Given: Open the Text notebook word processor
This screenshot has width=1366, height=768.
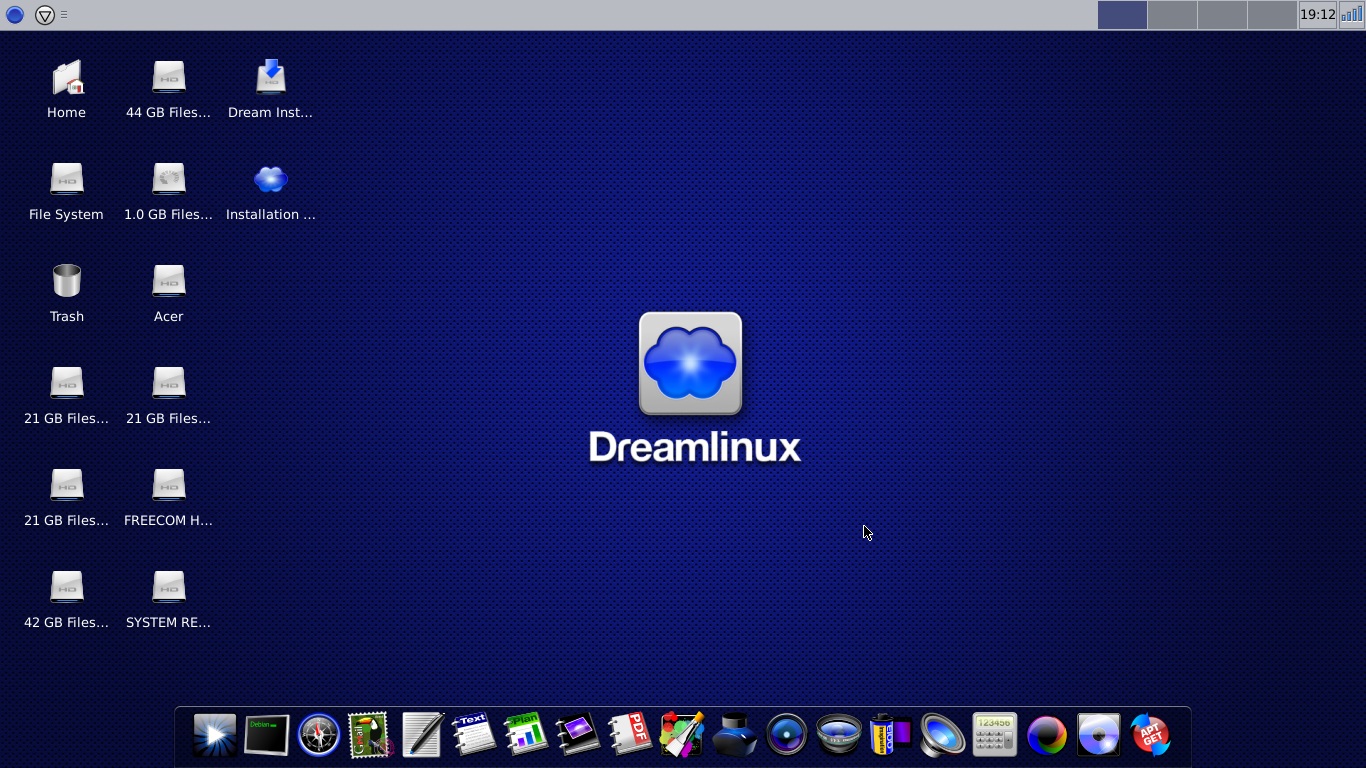Looking at the screenshot, I should click(474, 735).
